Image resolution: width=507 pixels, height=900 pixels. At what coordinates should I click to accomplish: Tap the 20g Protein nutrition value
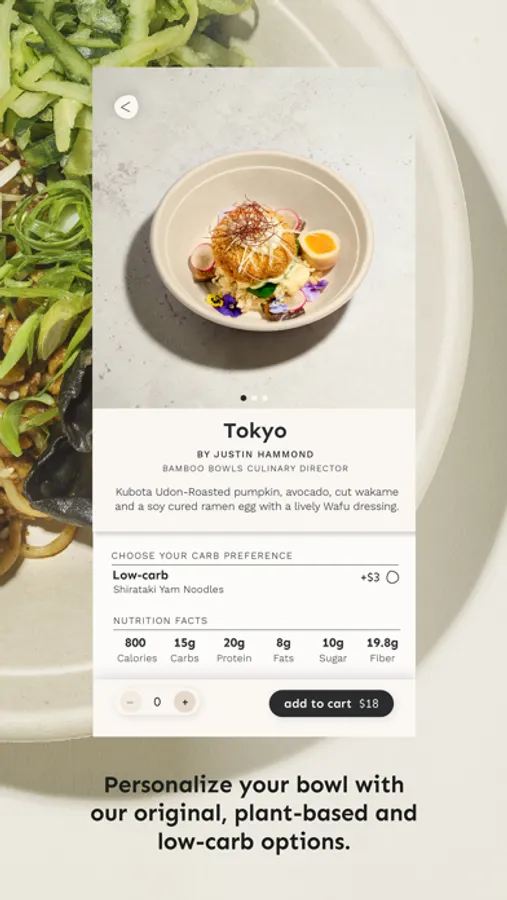tap(234, 650)
